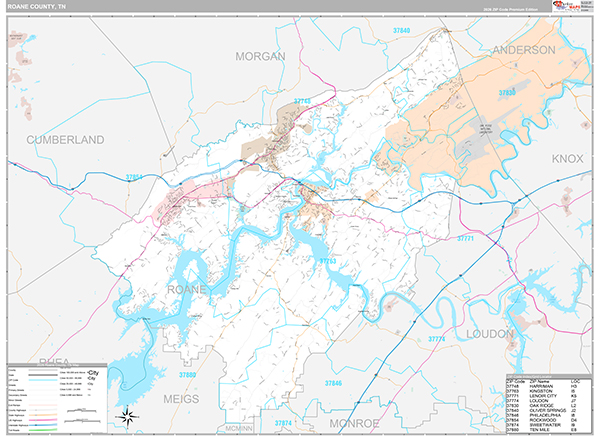Click the ZIP Name column header

pyautogui.click(x=540, y=382)
